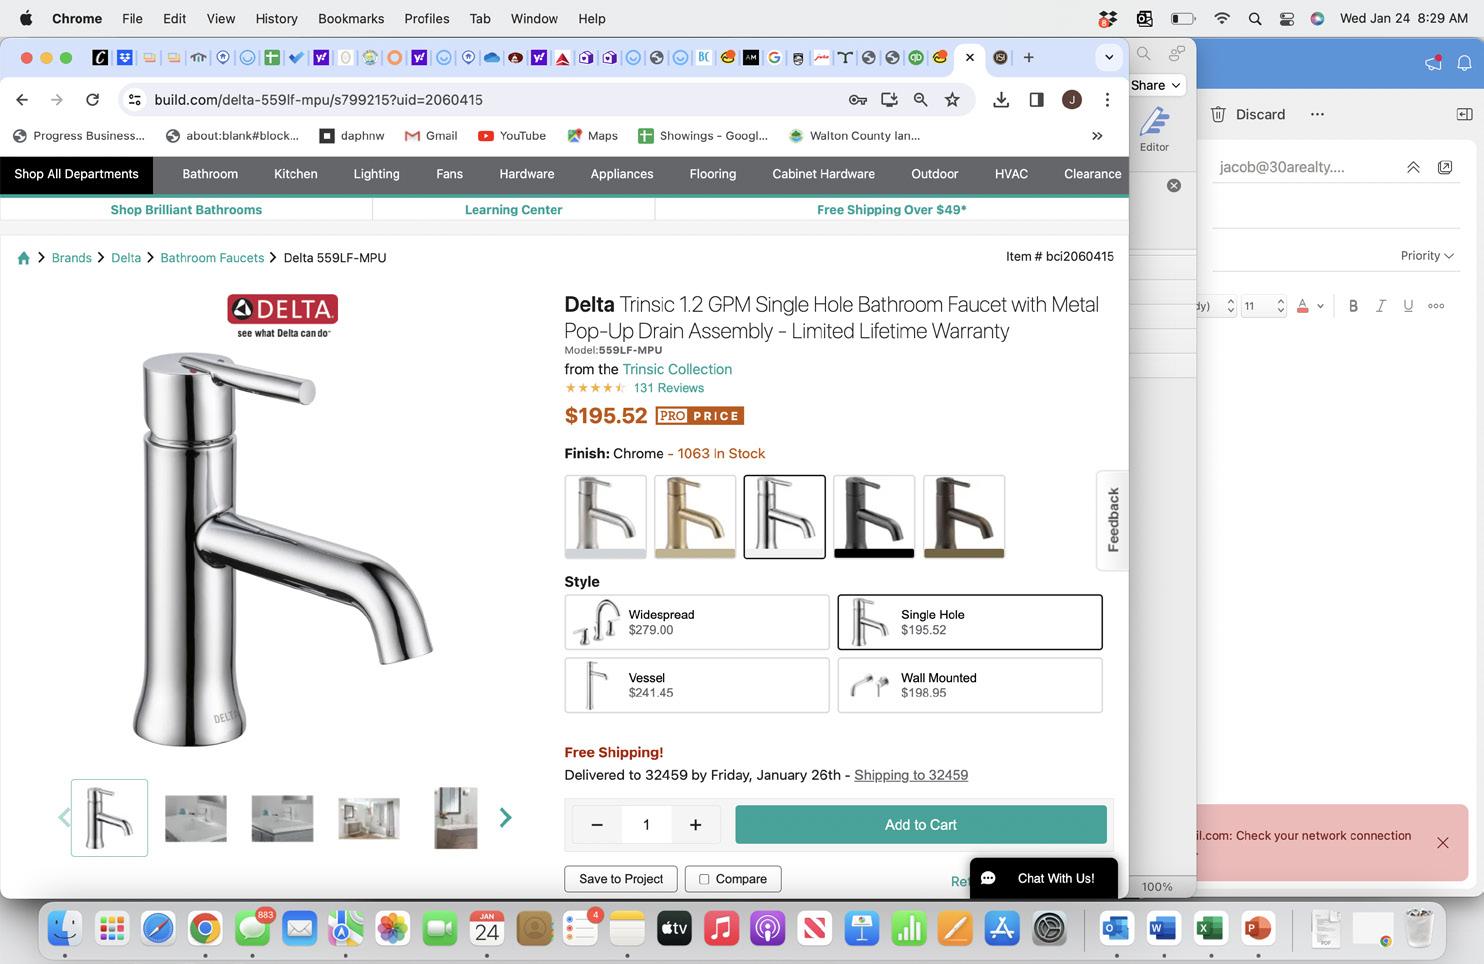Open Chrome tab search dropdown

coord(1108,57)
